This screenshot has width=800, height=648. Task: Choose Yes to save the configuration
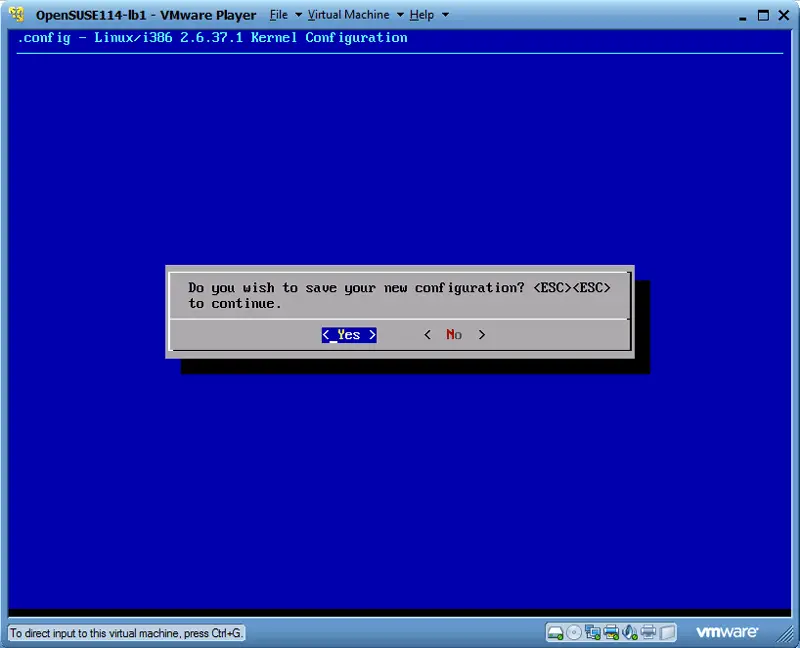[x=349, y=335]
